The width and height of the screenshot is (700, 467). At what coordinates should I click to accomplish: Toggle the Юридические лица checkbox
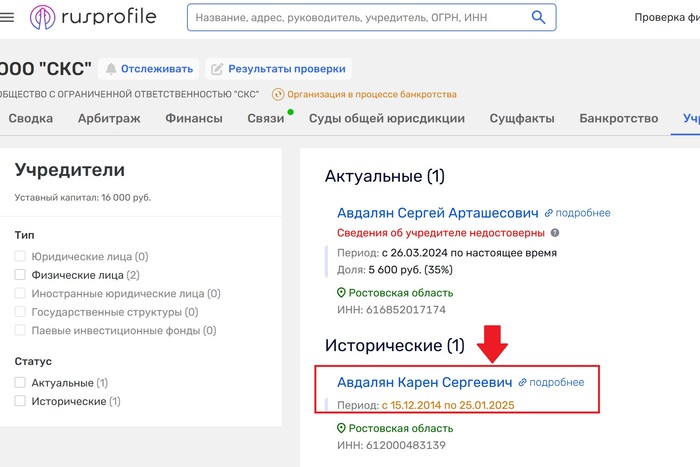click(20, 256)
